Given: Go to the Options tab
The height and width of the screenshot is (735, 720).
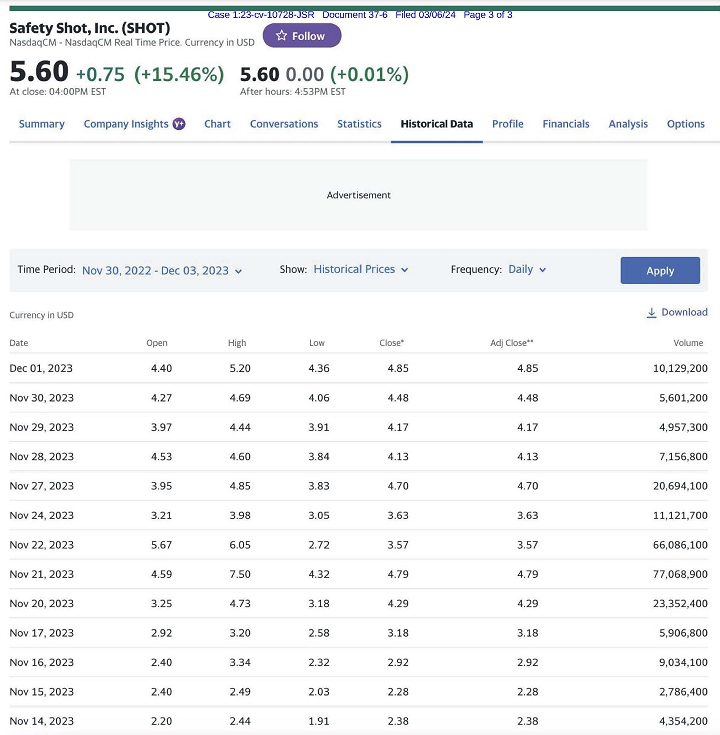Looking at the screenshot, I should pyautogui.click(x=685, y=124).
